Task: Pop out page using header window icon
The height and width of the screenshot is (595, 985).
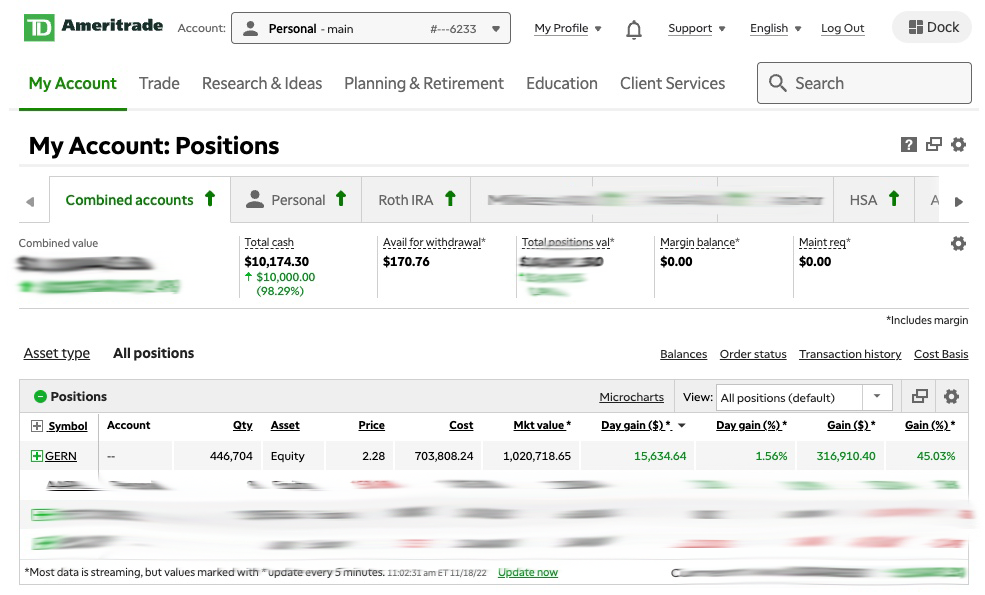Action: [933, 145]
